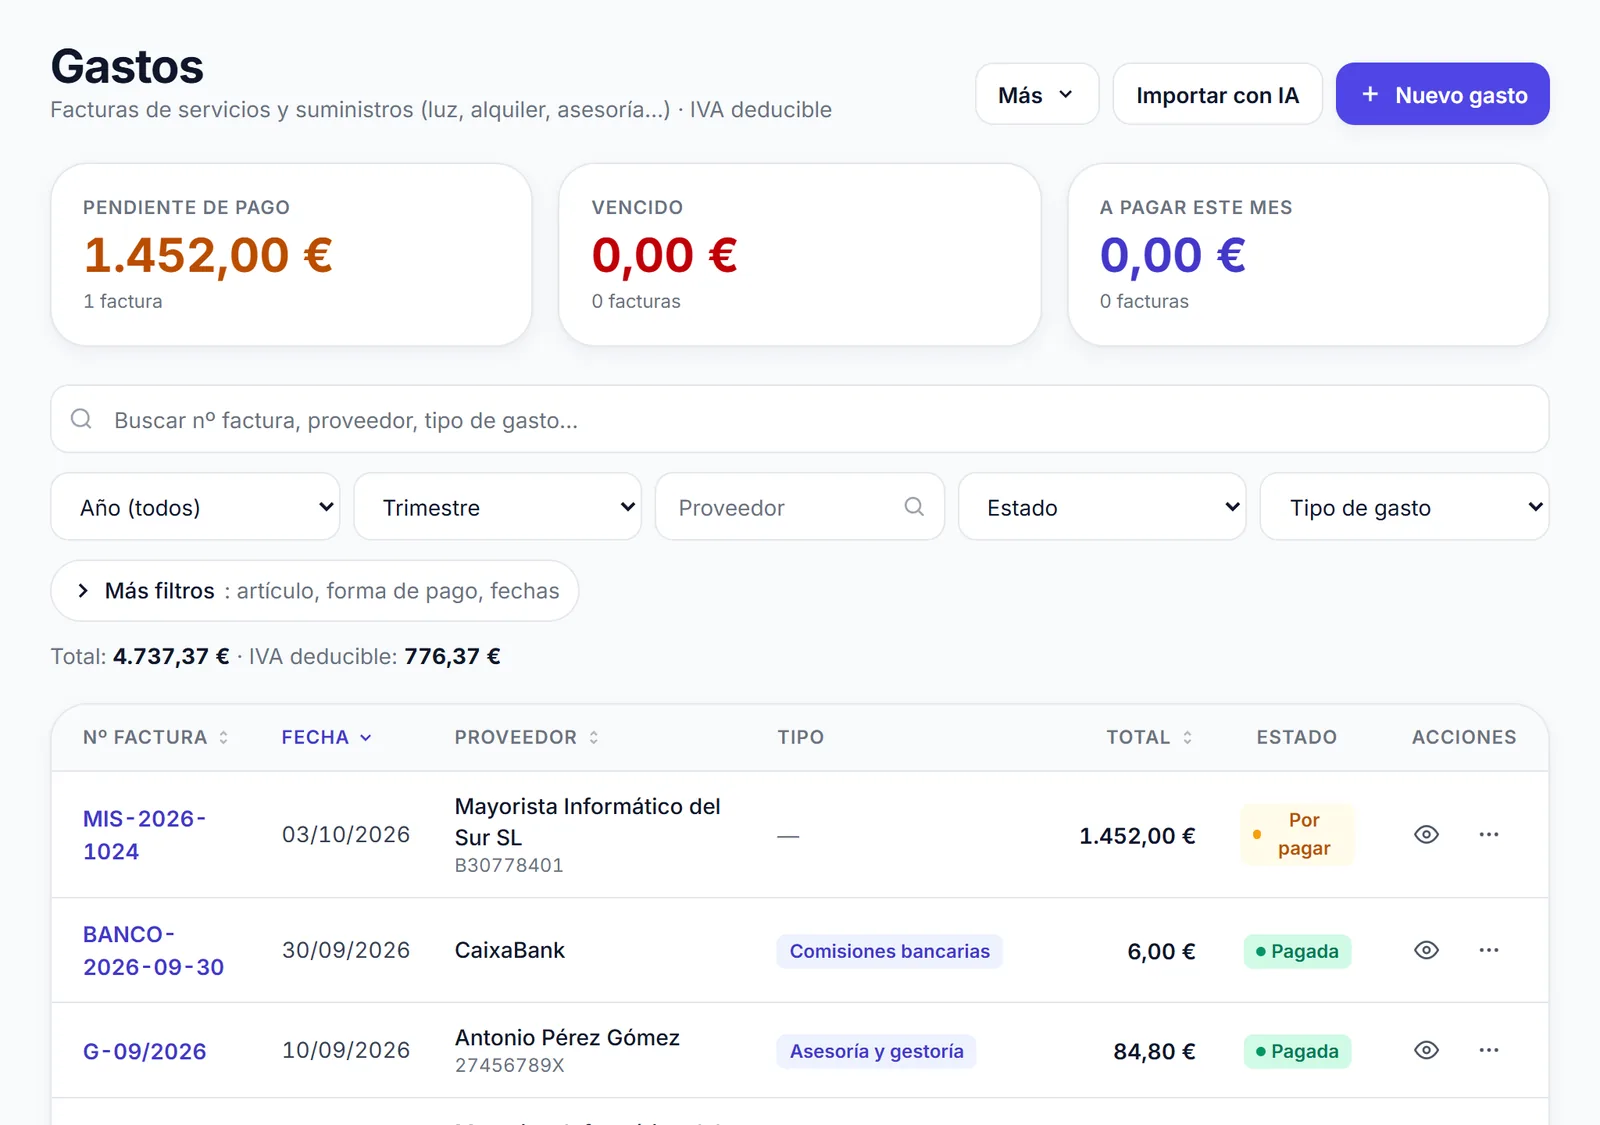Expand Más filtros section

(x=315, y=591)
